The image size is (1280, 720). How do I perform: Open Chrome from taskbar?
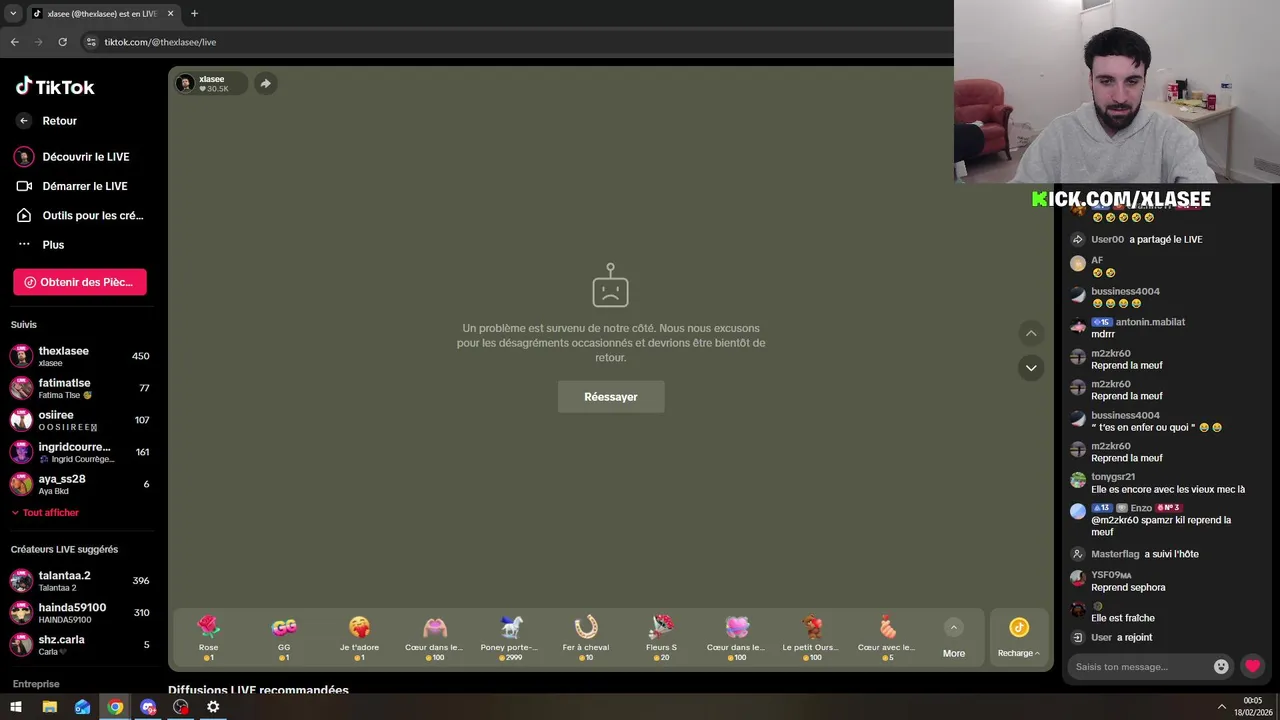(x=115, y=707)
